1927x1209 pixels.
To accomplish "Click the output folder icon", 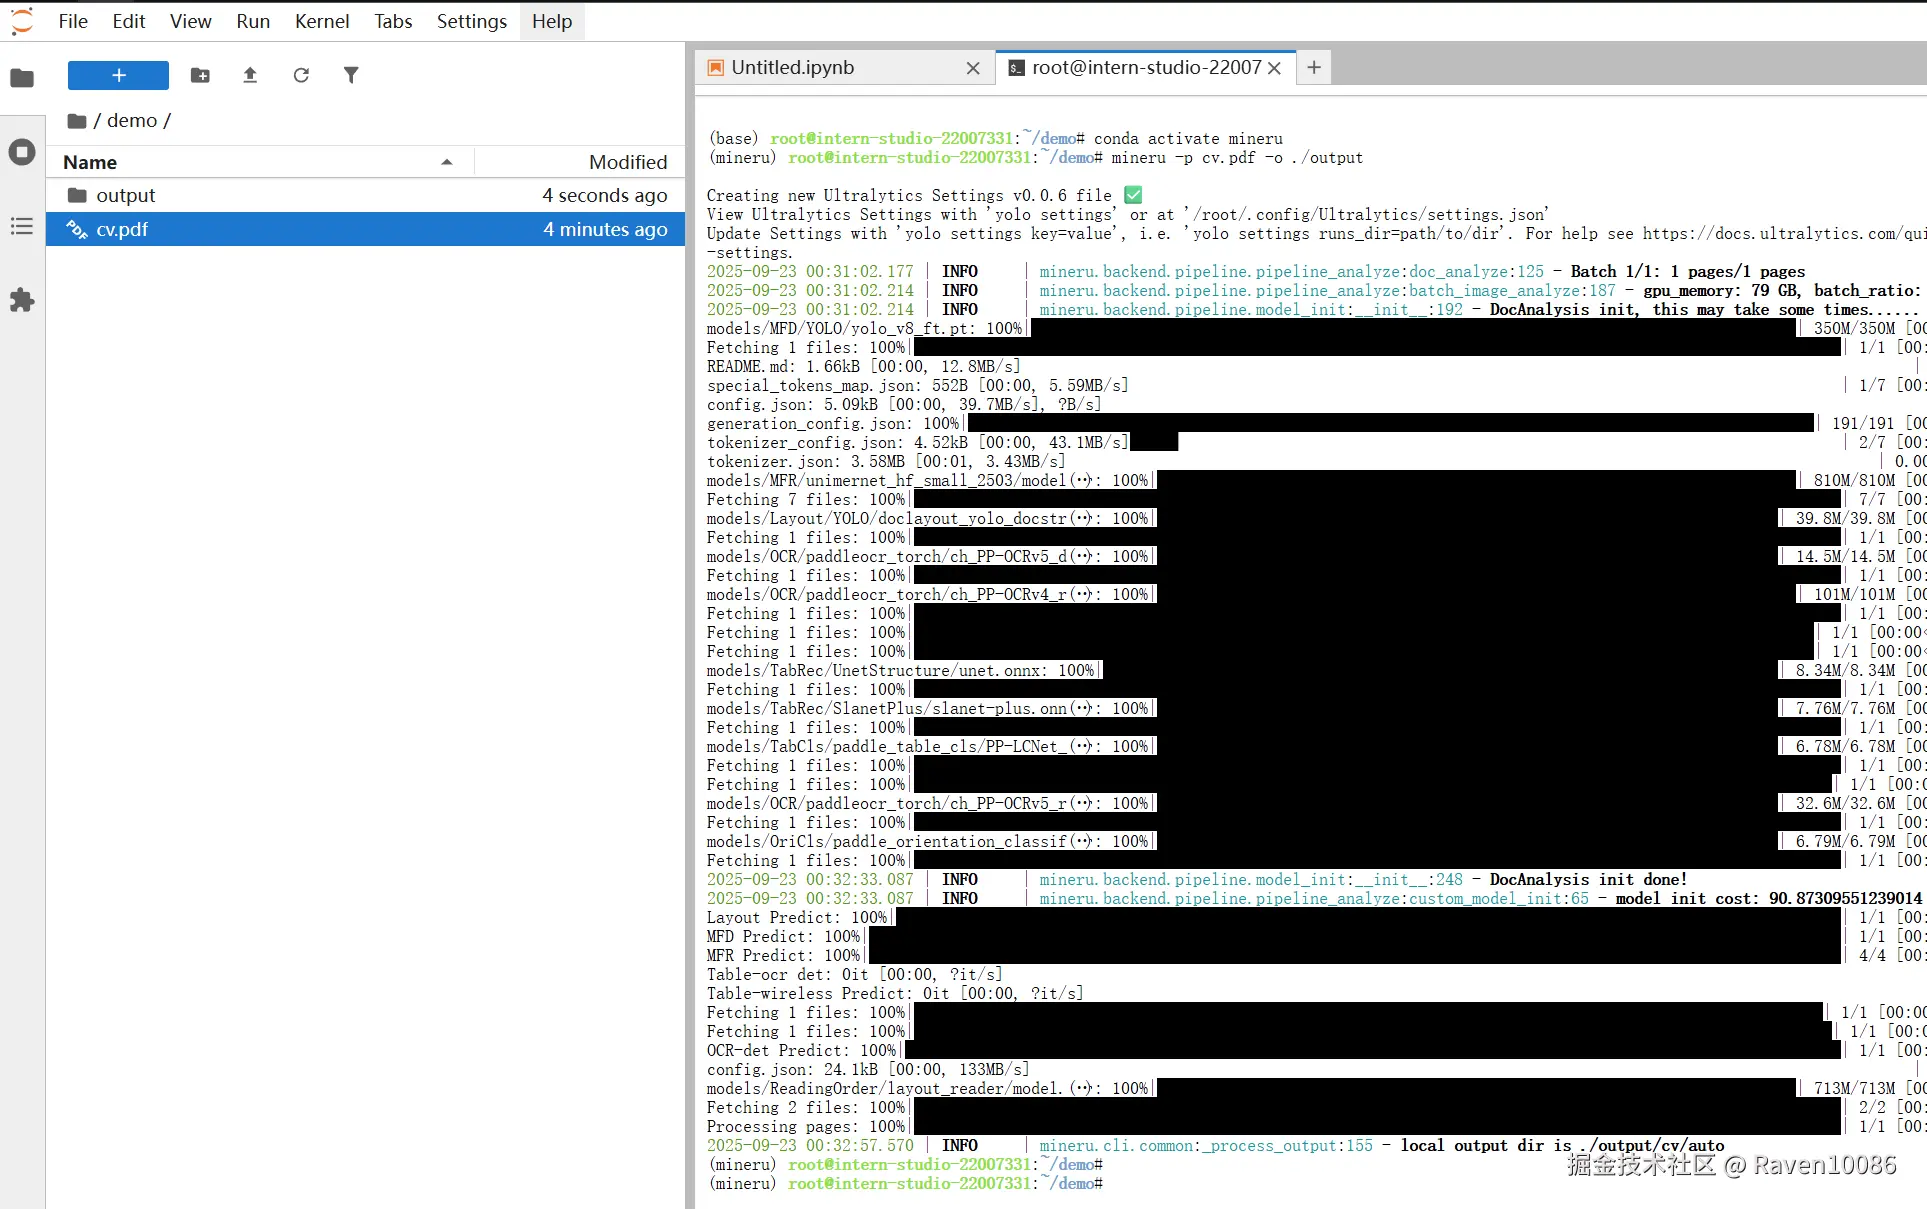I will point(77,195).
